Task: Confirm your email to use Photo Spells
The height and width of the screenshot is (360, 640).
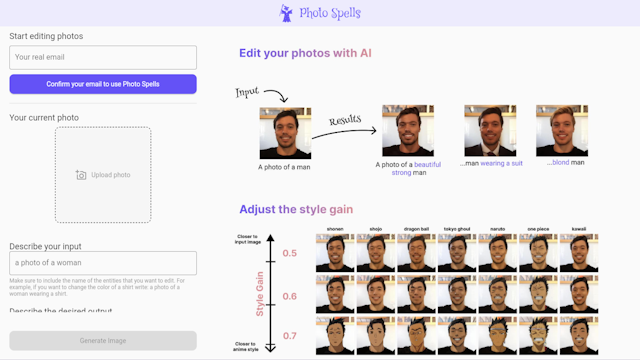Action: pos(103,84)
